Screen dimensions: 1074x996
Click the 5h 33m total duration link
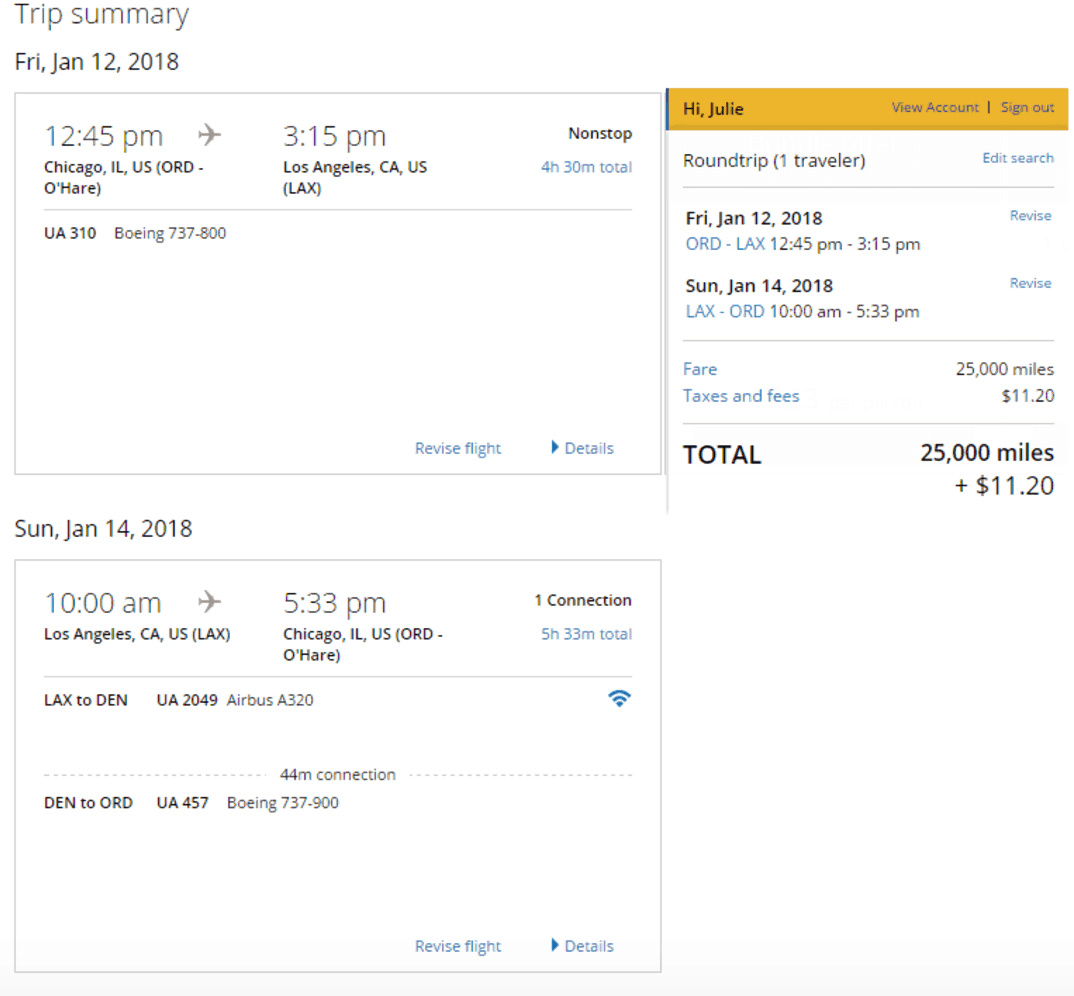[586, 634]
